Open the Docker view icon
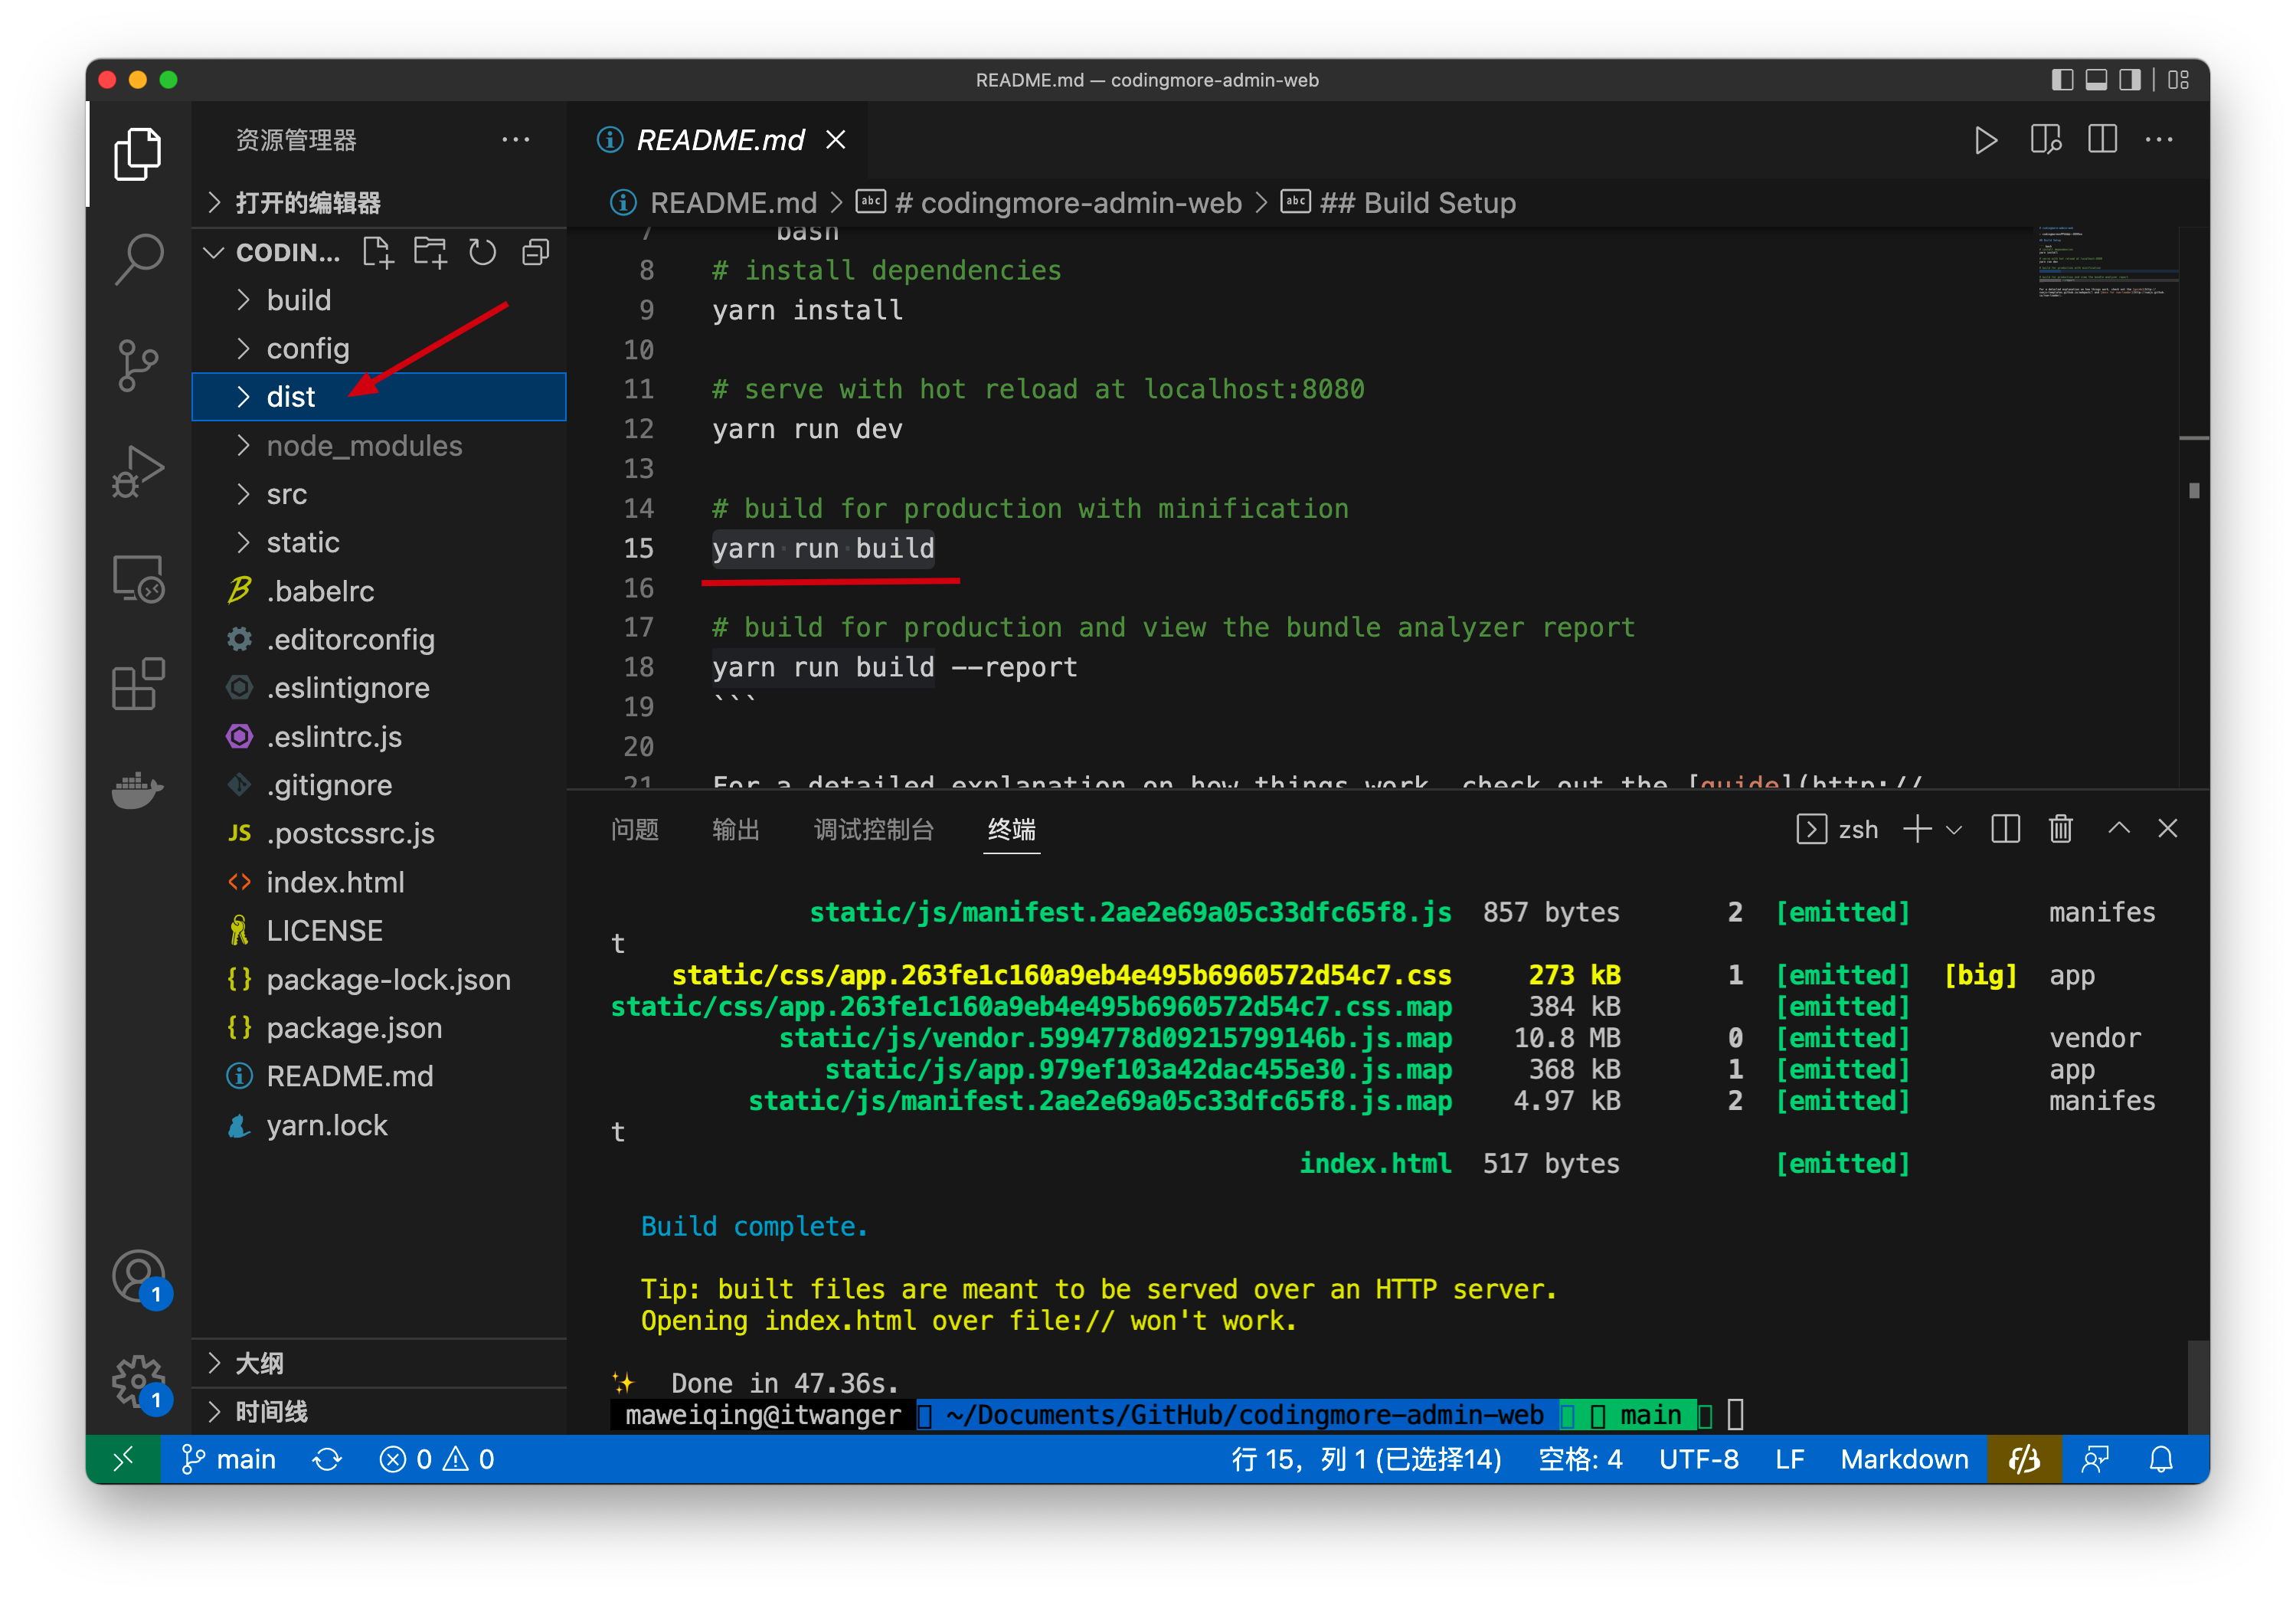The width and height of the screenshot is (2296, 1598). 138,790
